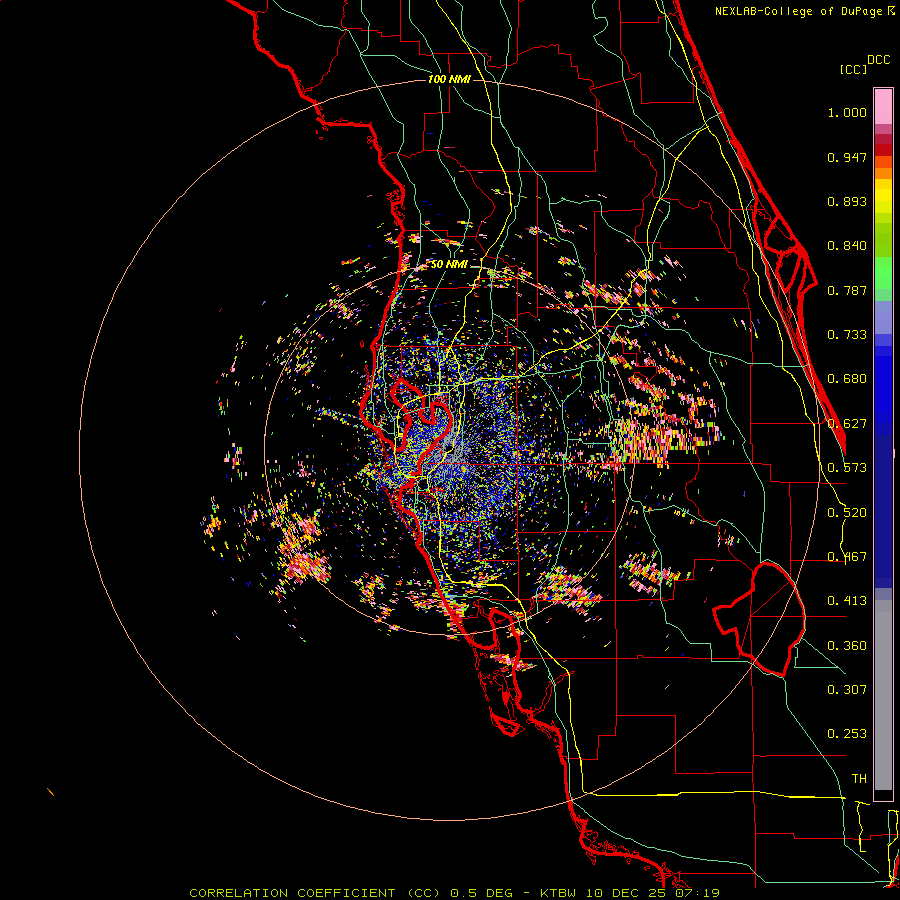Click the 0.413 scale value
900x900 pixels.
[x=847, y=601]
